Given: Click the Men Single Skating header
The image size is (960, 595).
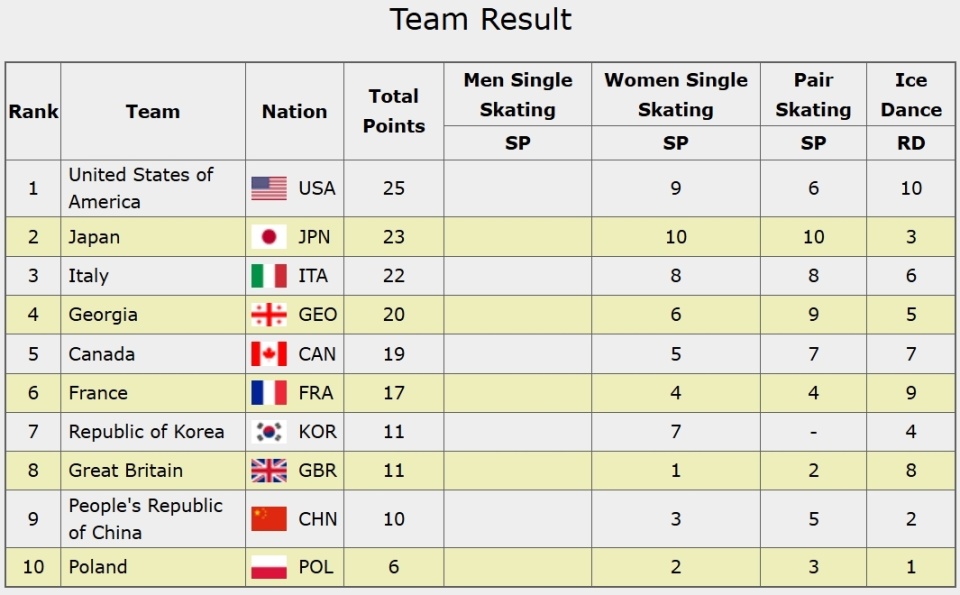Looking at the screenshot, I should point(518,95).
